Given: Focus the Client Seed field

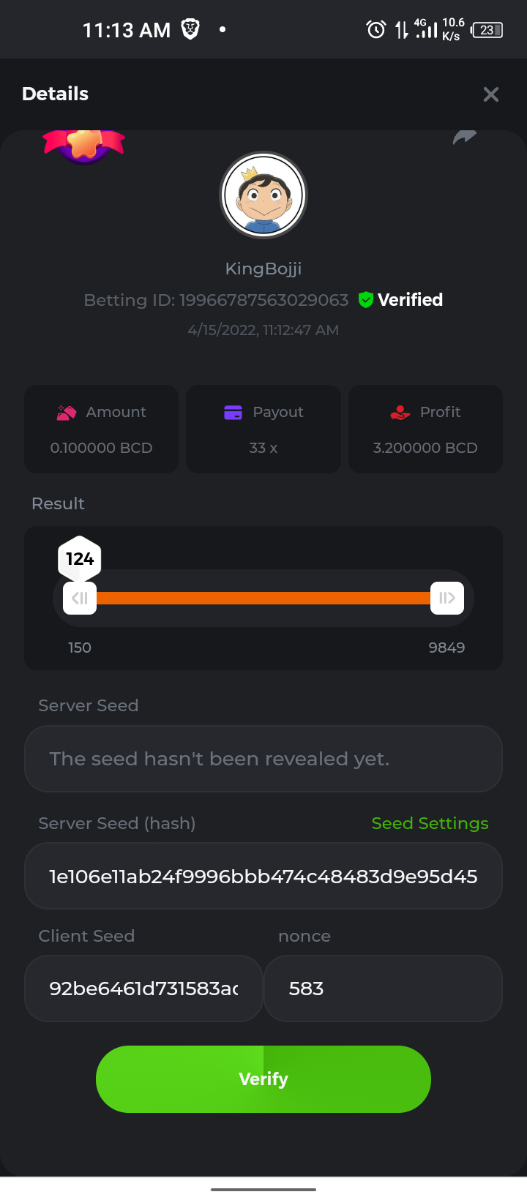Looking at the screenshot, I should 144,988.
